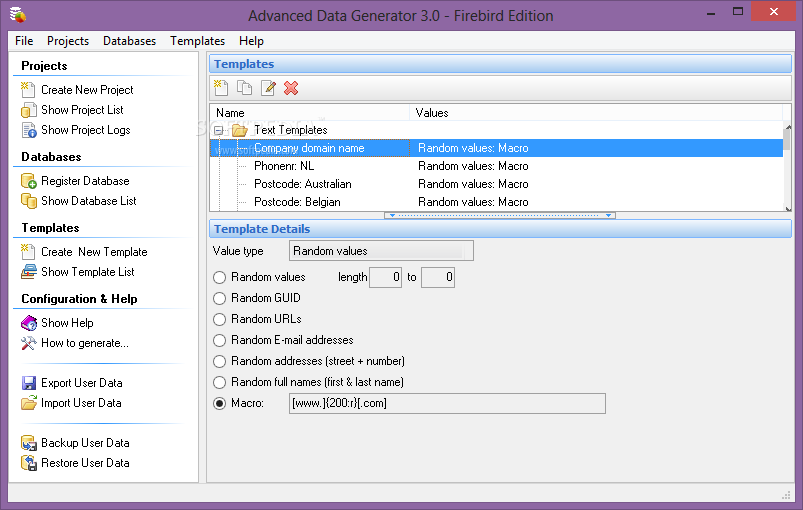The width and height of the screenshot is (803, 510).
Task: Select Phonenr: NL template row
Action: coord(496,166)
